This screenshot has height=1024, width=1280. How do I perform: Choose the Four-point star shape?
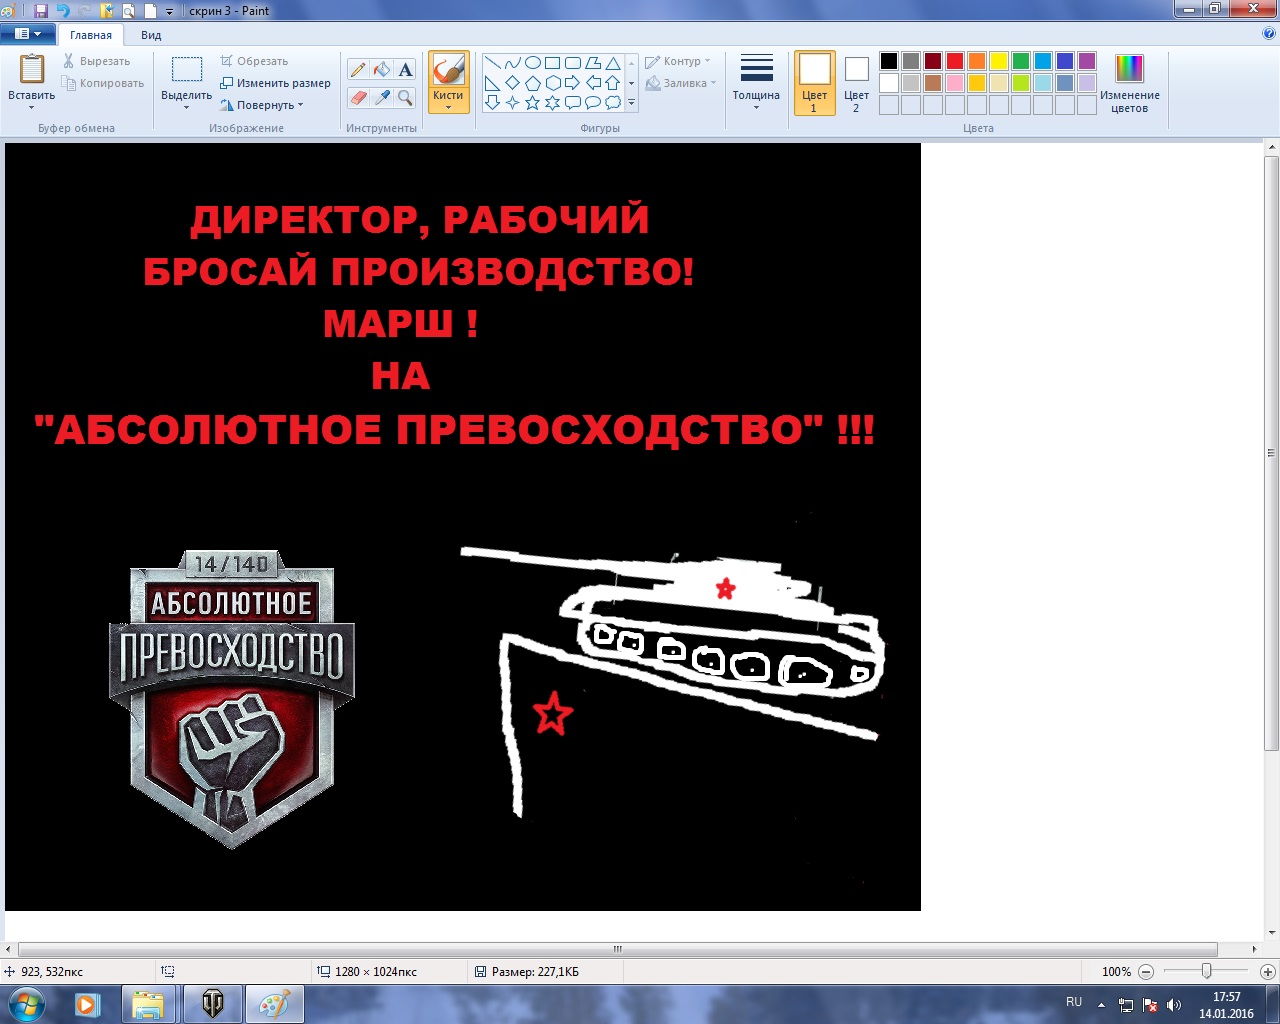click(x=512, y=102)
